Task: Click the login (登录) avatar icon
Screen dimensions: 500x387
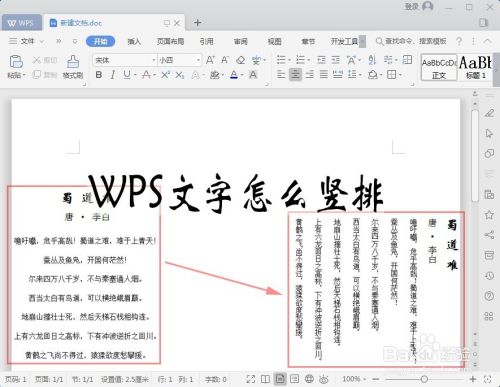Action: 428,6
